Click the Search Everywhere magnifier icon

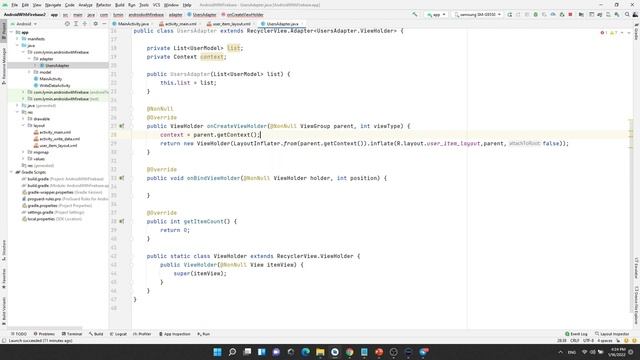coord(627,14)
